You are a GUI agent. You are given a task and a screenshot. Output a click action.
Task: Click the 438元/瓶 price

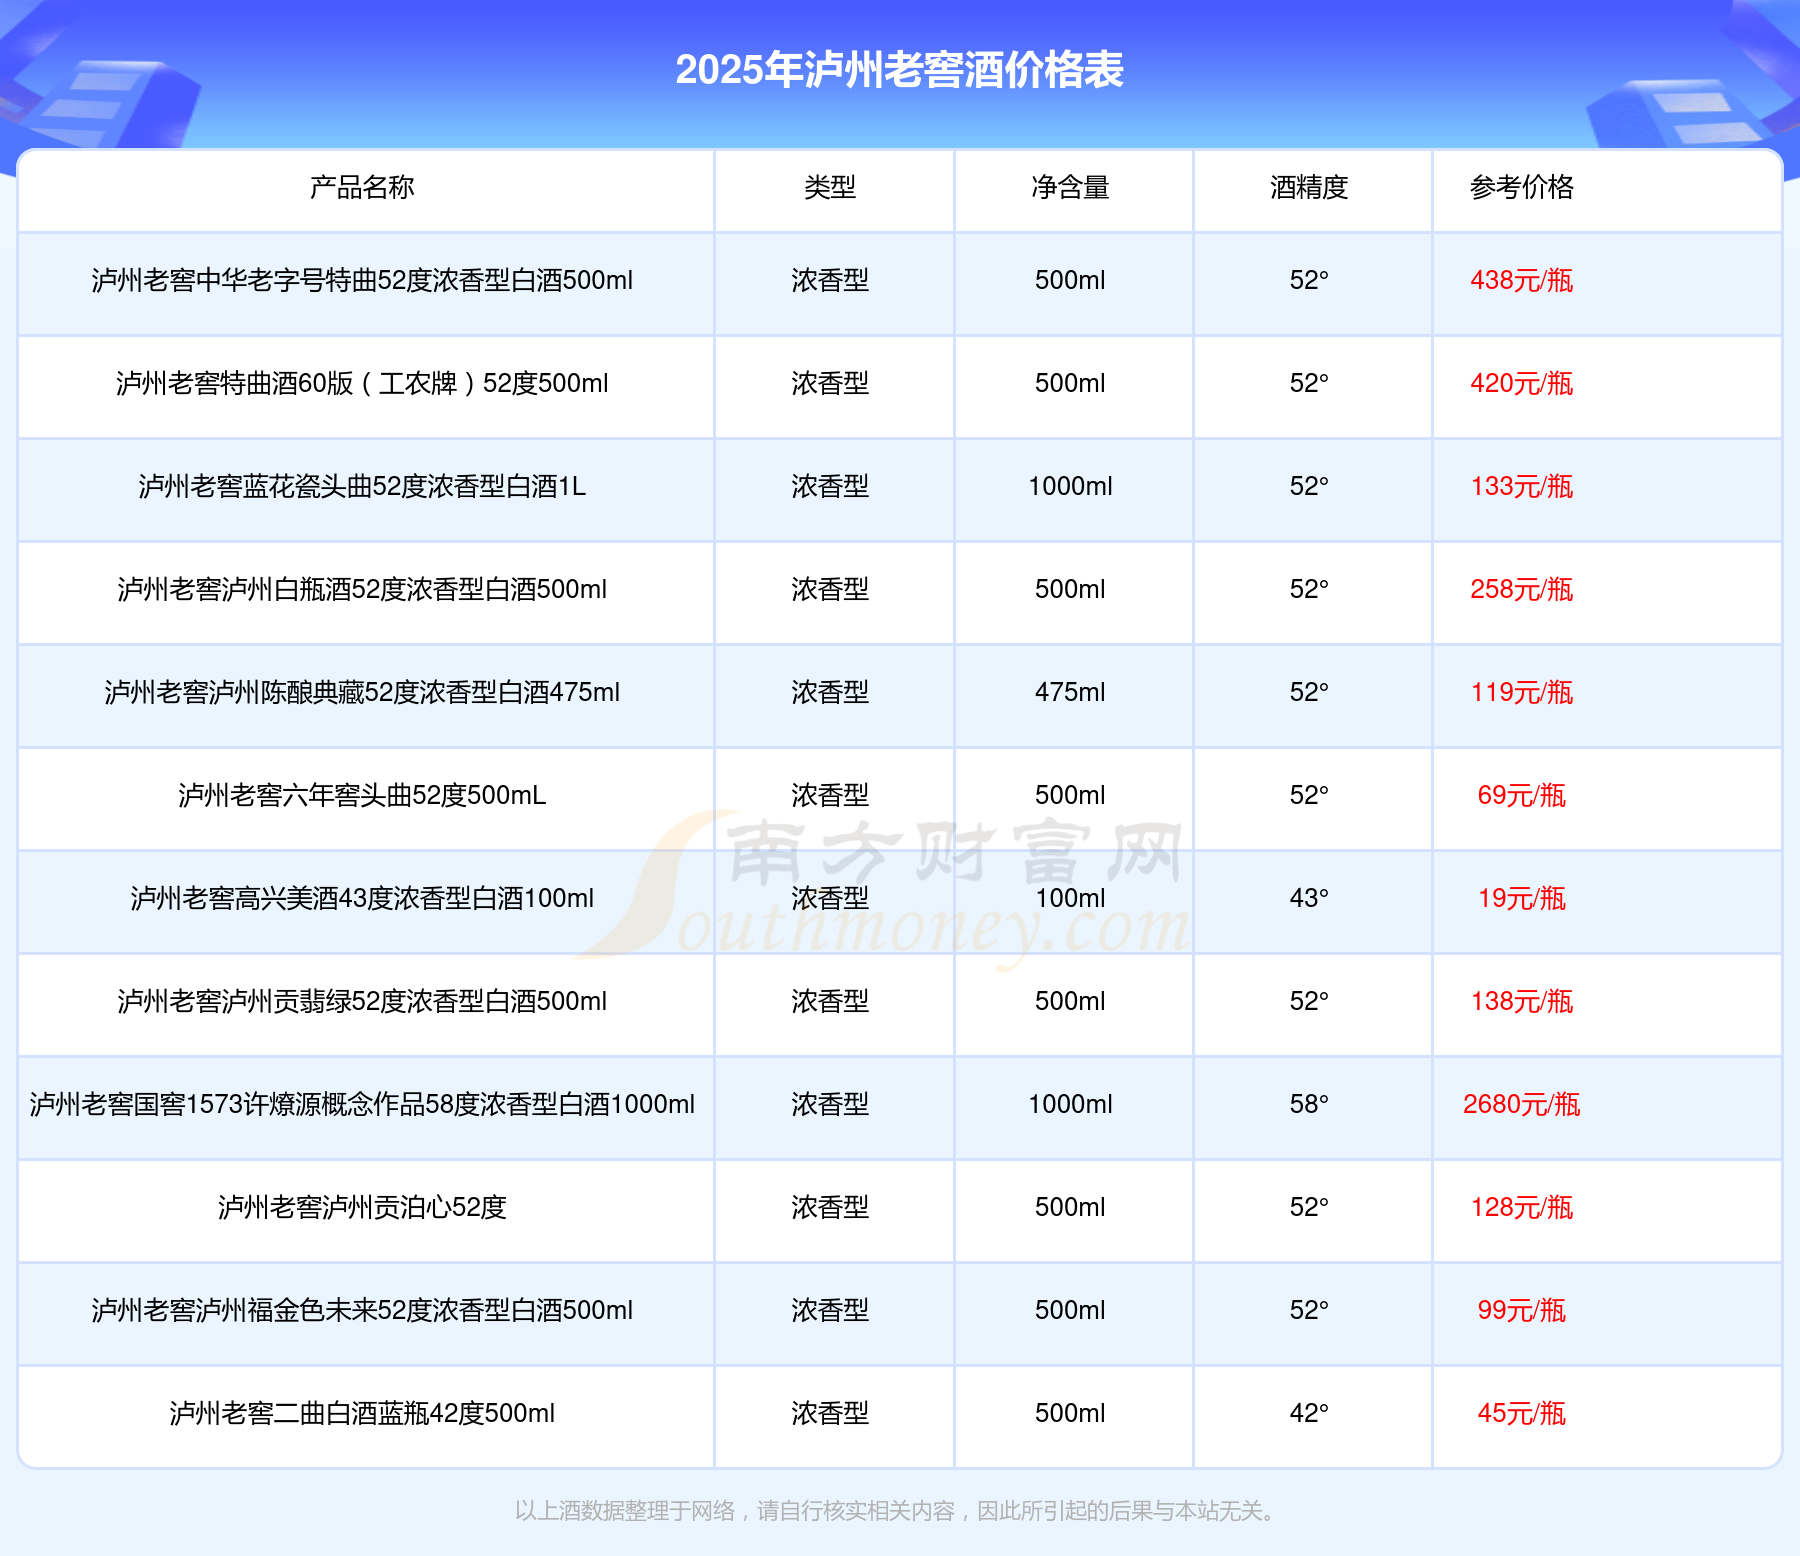[x=1522, y=280]
